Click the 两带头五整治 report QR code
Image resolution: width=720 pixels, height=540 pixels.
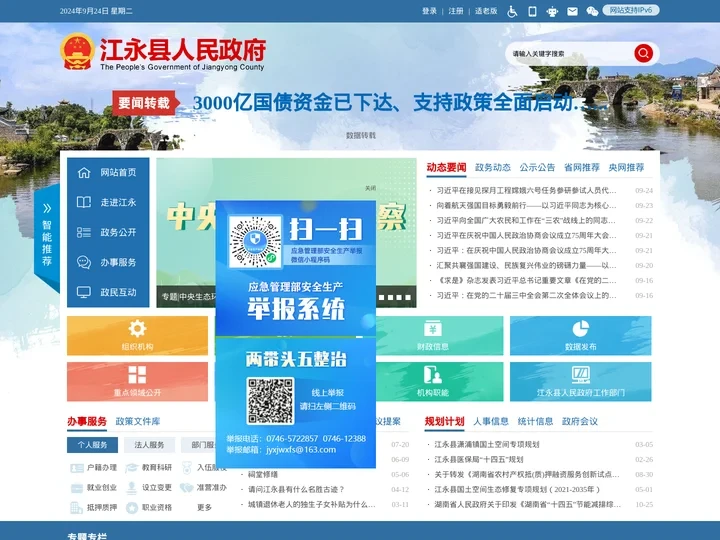pyautogui.click(x=270, y=401)
